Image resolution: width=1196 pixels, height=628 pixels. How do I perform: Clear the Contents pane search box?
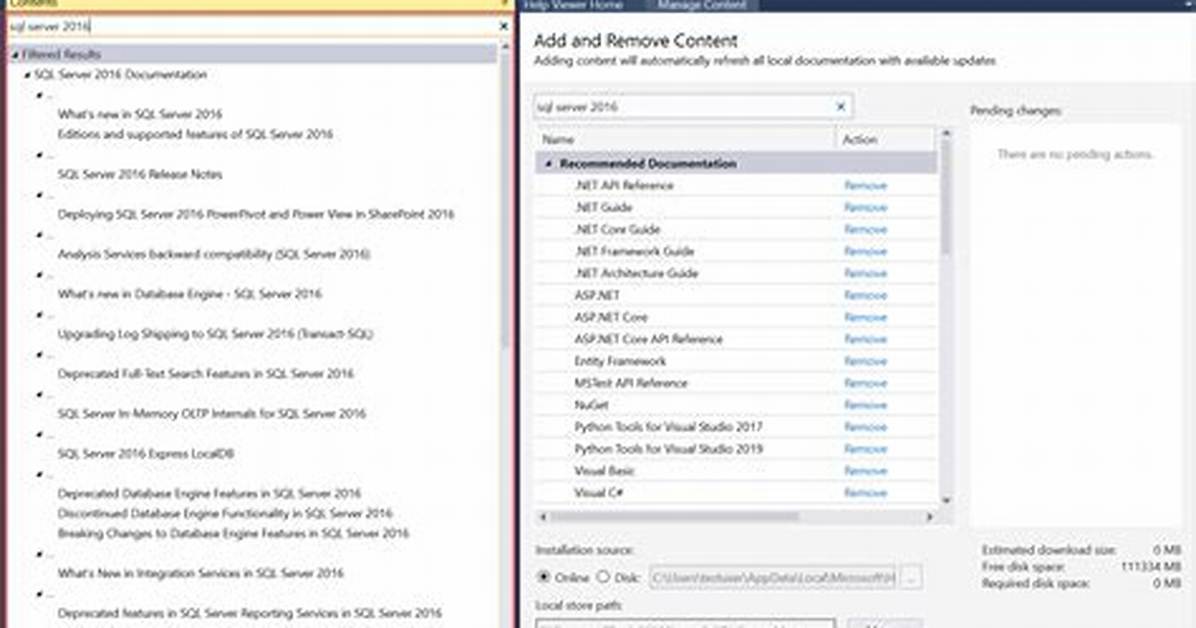point(503,26)
